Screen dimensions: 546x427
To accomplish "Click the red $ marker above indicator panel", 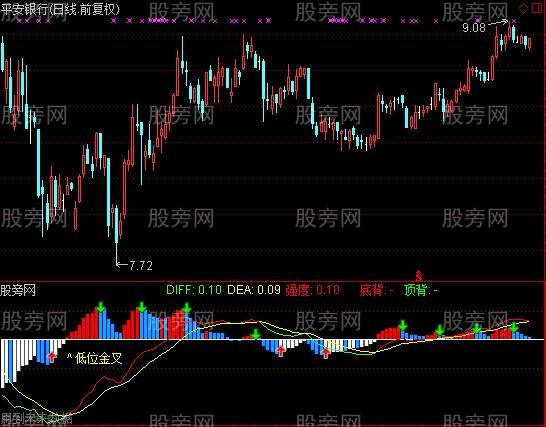I will click(x=419, y=276).
